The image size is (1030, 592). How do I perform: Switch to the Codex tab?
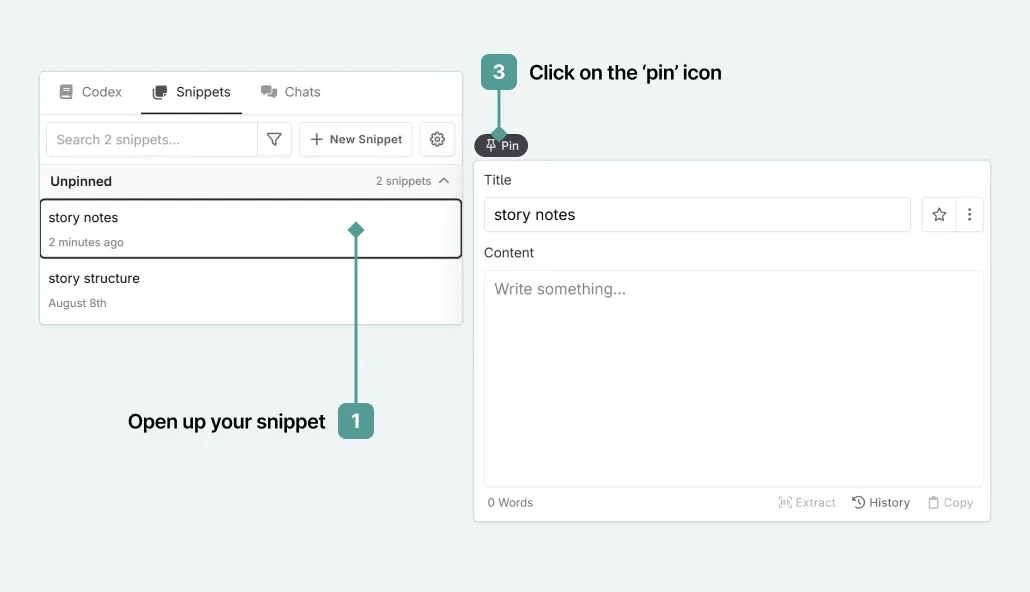point(90,91)
